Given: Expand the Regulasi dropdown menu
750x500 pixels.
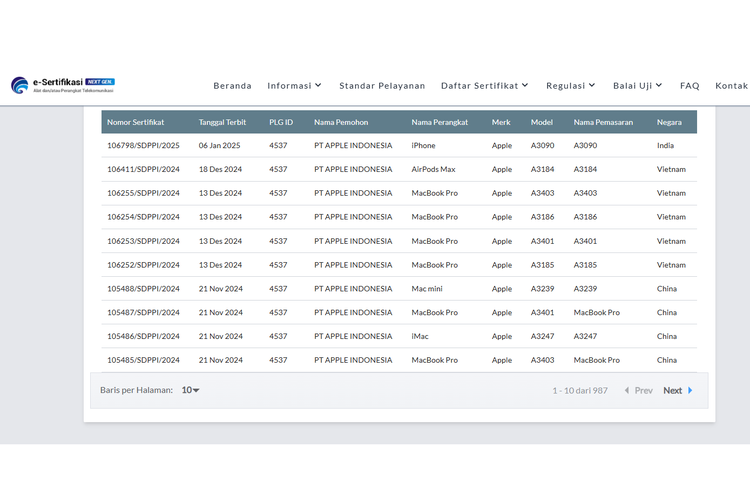Looking at the screenshot, I should 570,86.
